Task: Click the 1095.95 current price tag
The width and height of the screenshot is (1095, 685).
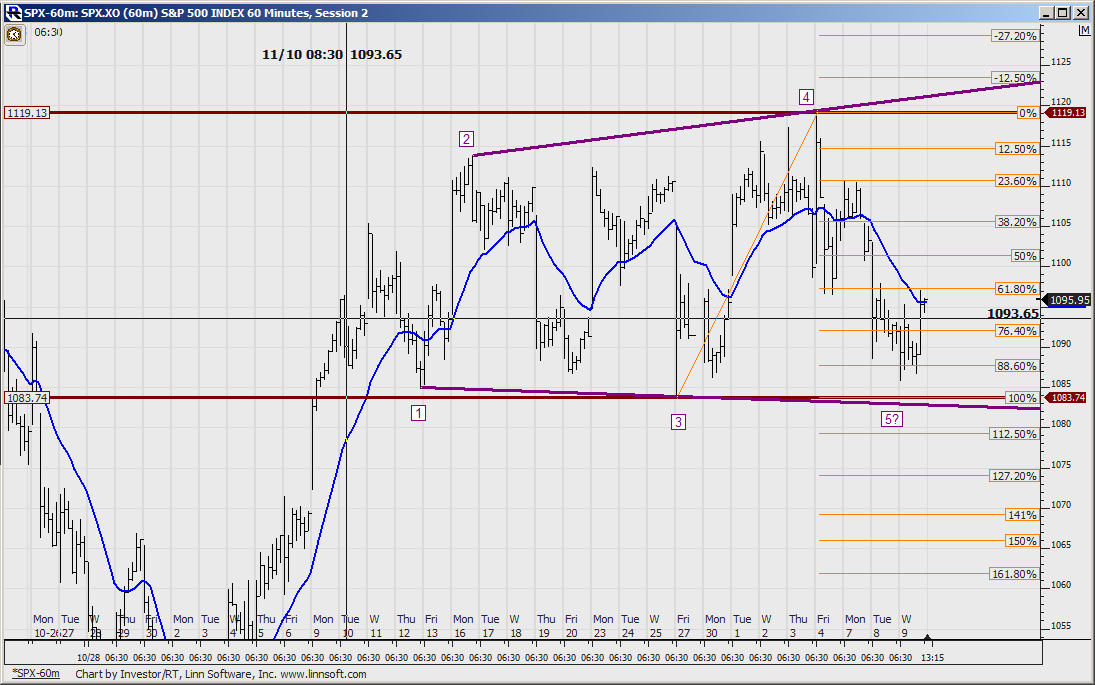Action: pyautogui.click(x=1068, y=299)
